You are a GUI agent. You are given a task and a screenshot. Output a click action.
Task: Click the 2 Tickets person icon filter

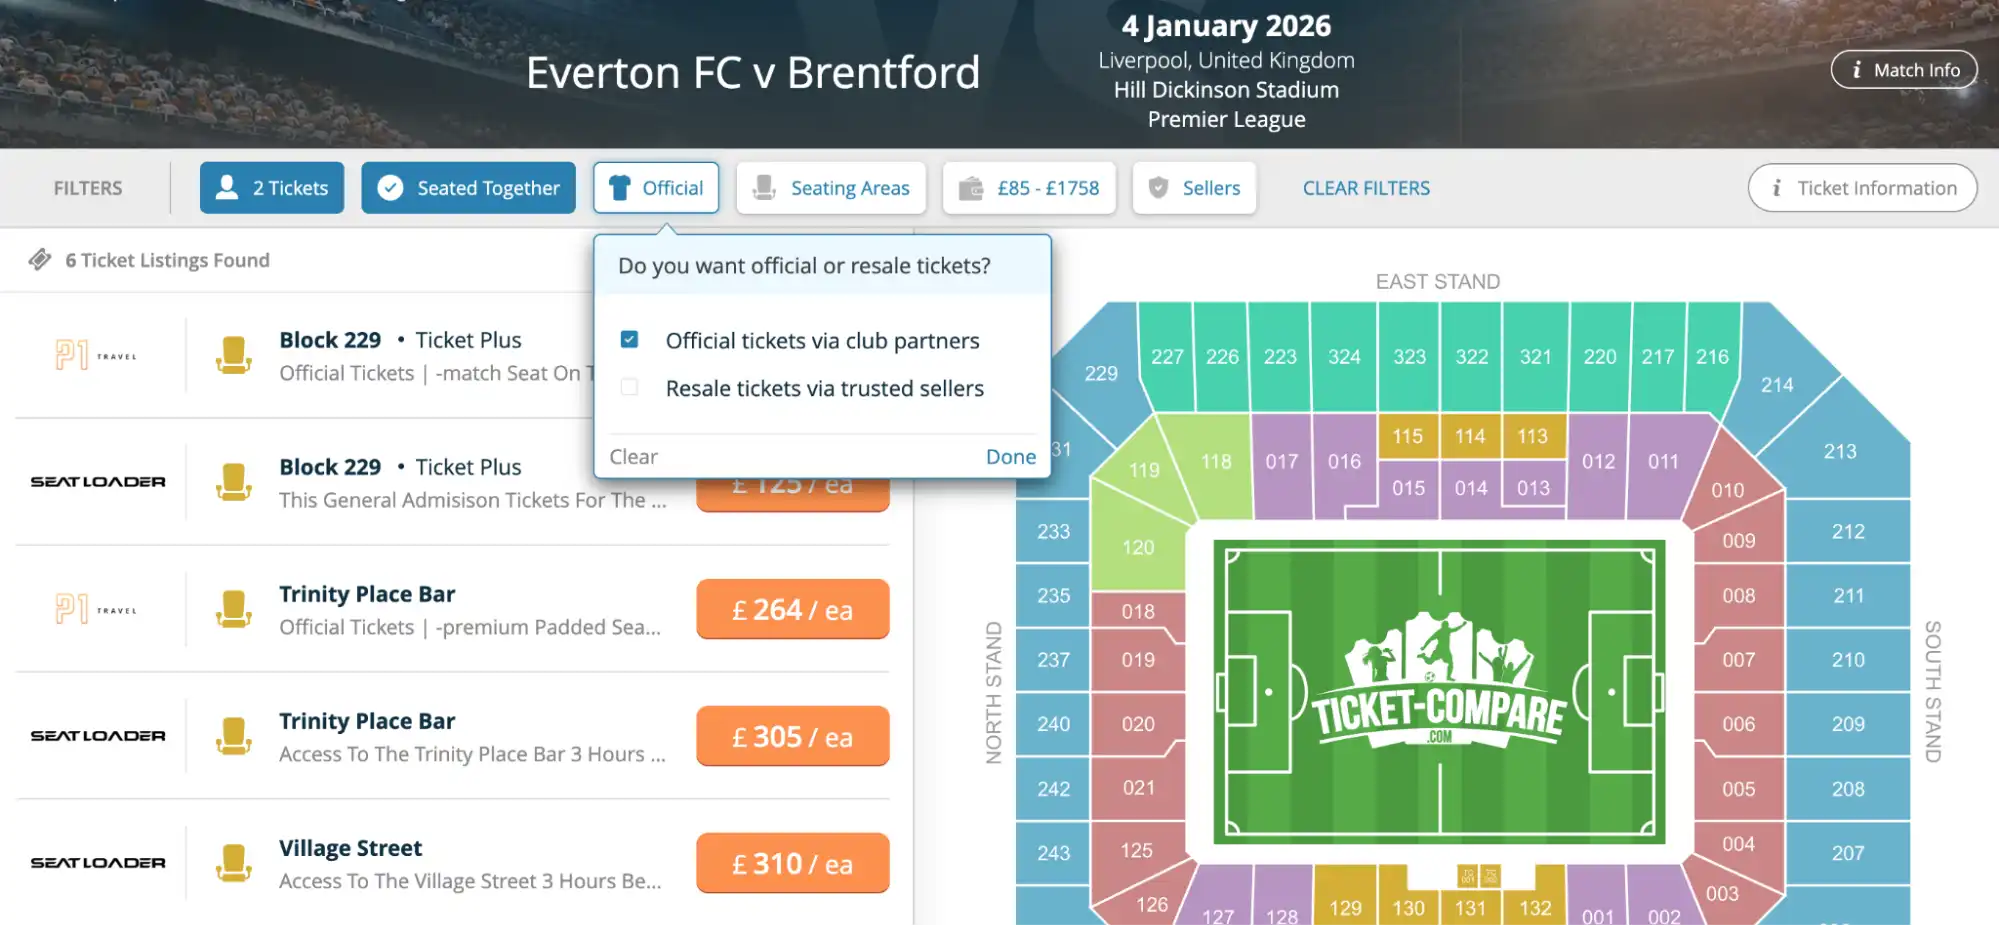tap(227, 187)
